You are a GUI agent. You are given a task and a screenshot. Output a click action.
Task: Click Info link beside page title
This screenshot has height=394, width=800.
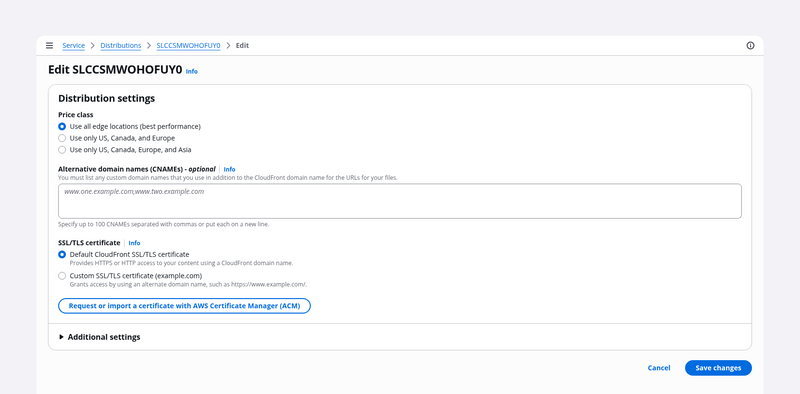191,71
